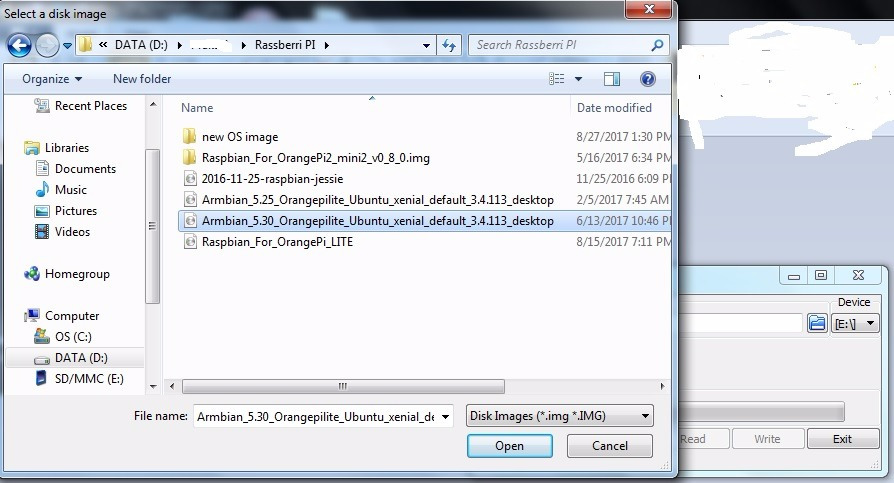Open the 'new OS image' folder
Screen dimensions: 894x483
tap(240, 137)
